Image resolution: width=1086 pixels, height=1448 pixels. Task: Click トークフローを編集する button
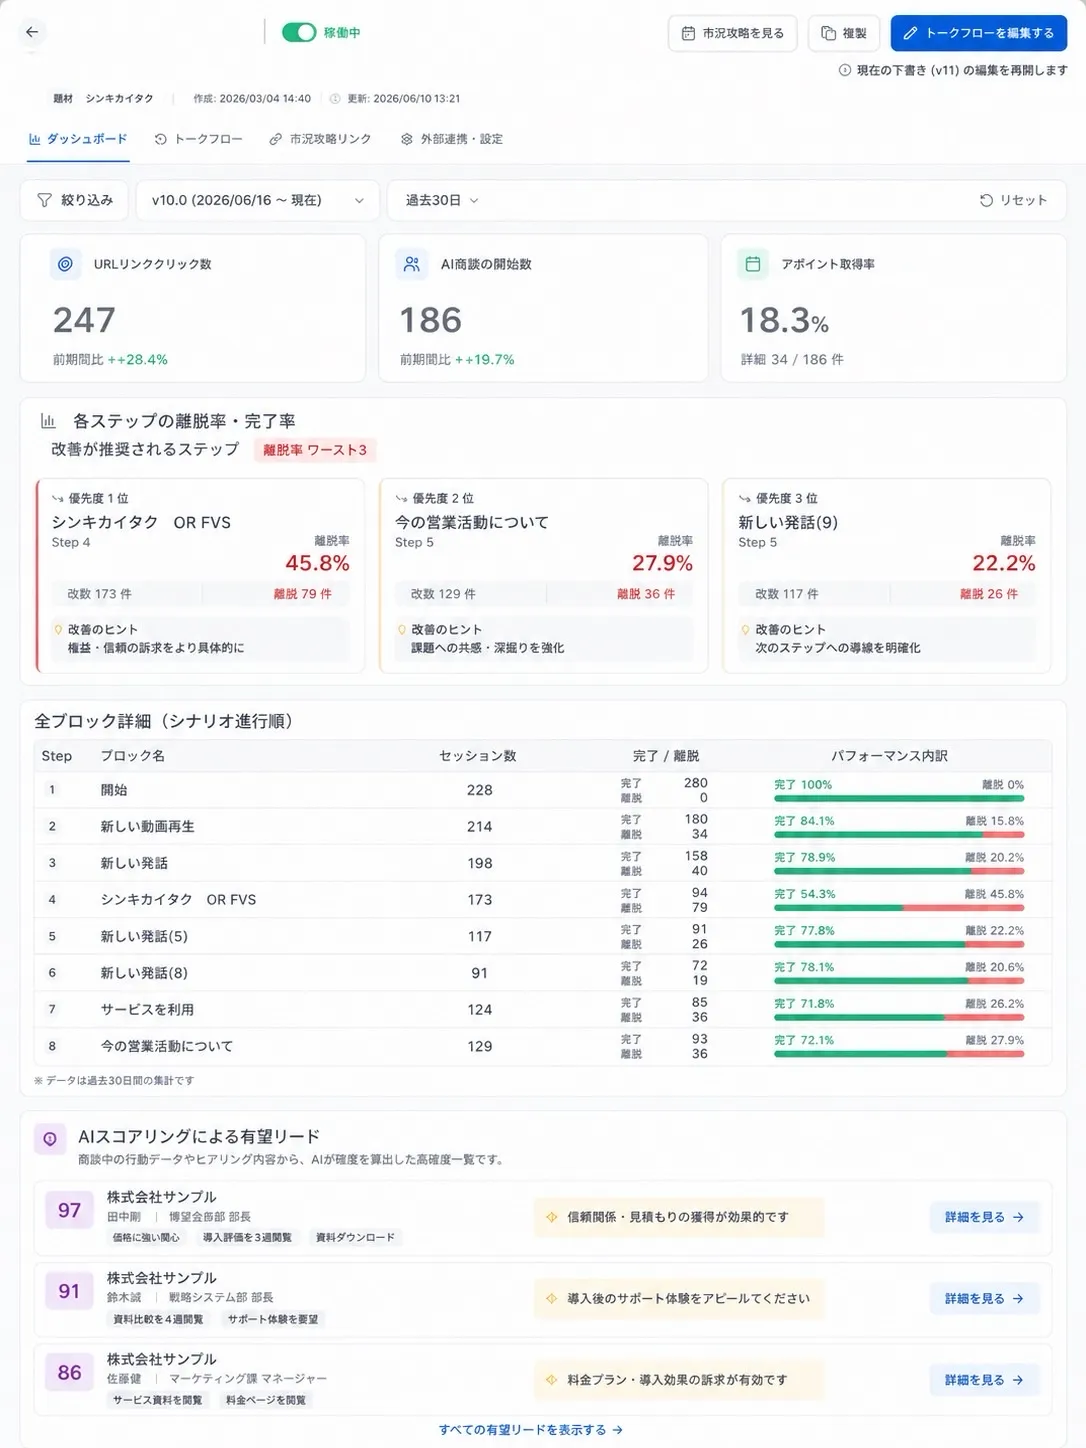click(978, 33)
